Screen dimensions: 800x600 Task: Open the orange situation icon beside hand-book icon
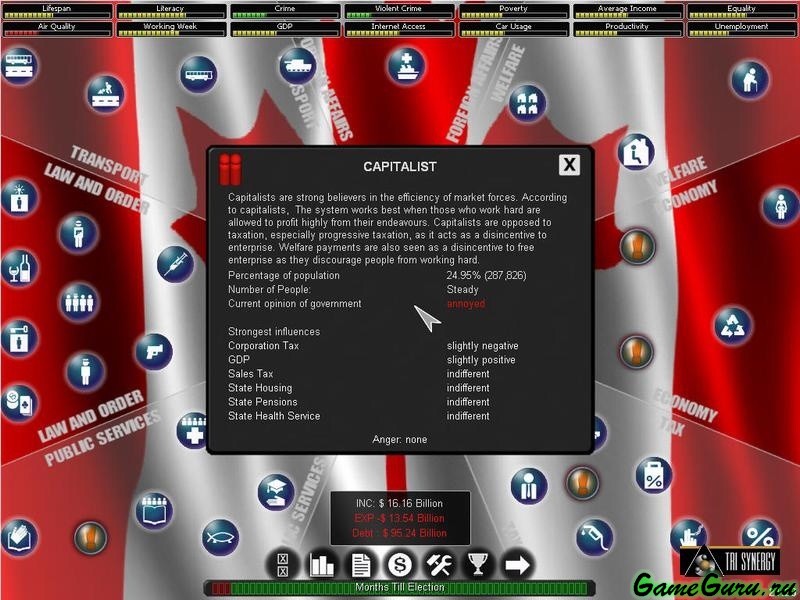tap(91, 538)
